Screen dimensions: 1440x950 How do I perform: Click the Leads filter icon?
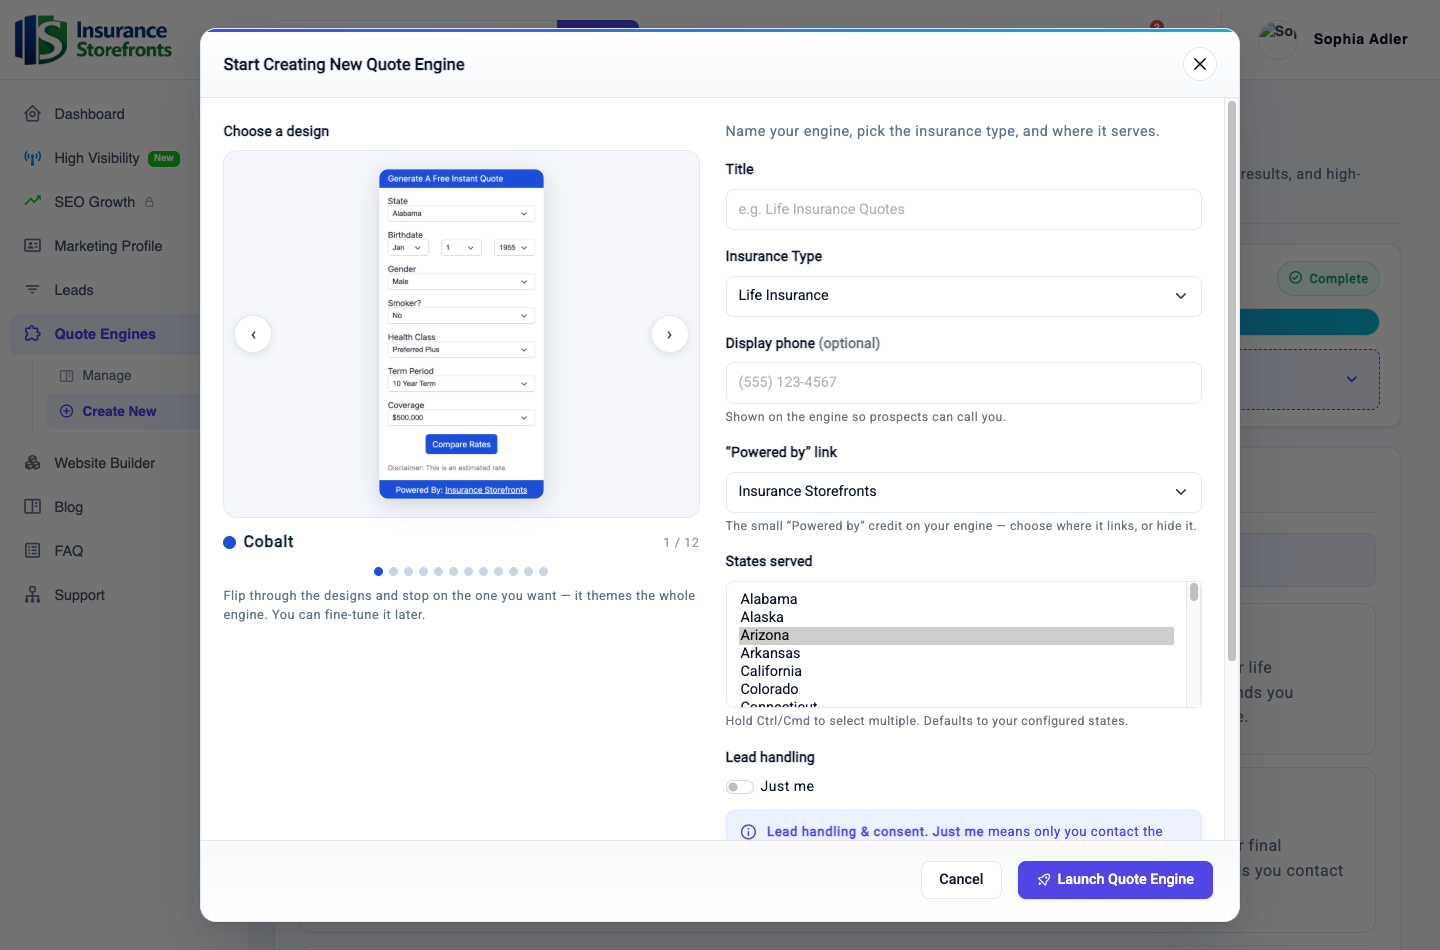[33, 290]
